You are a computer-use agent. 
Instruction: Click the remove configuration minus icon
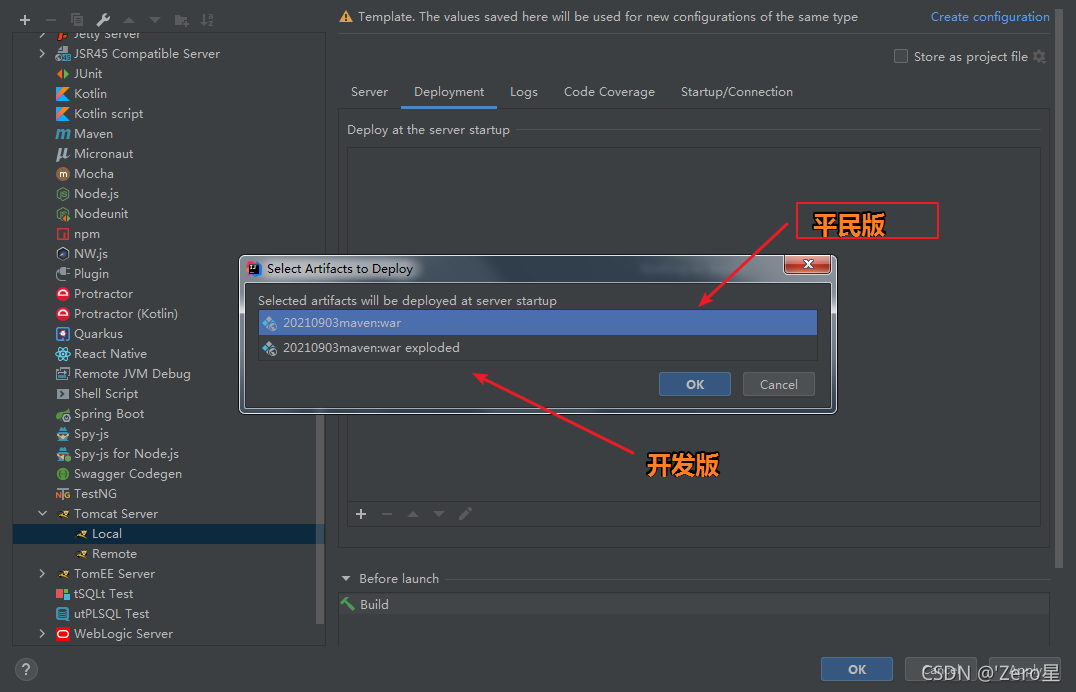51,20
